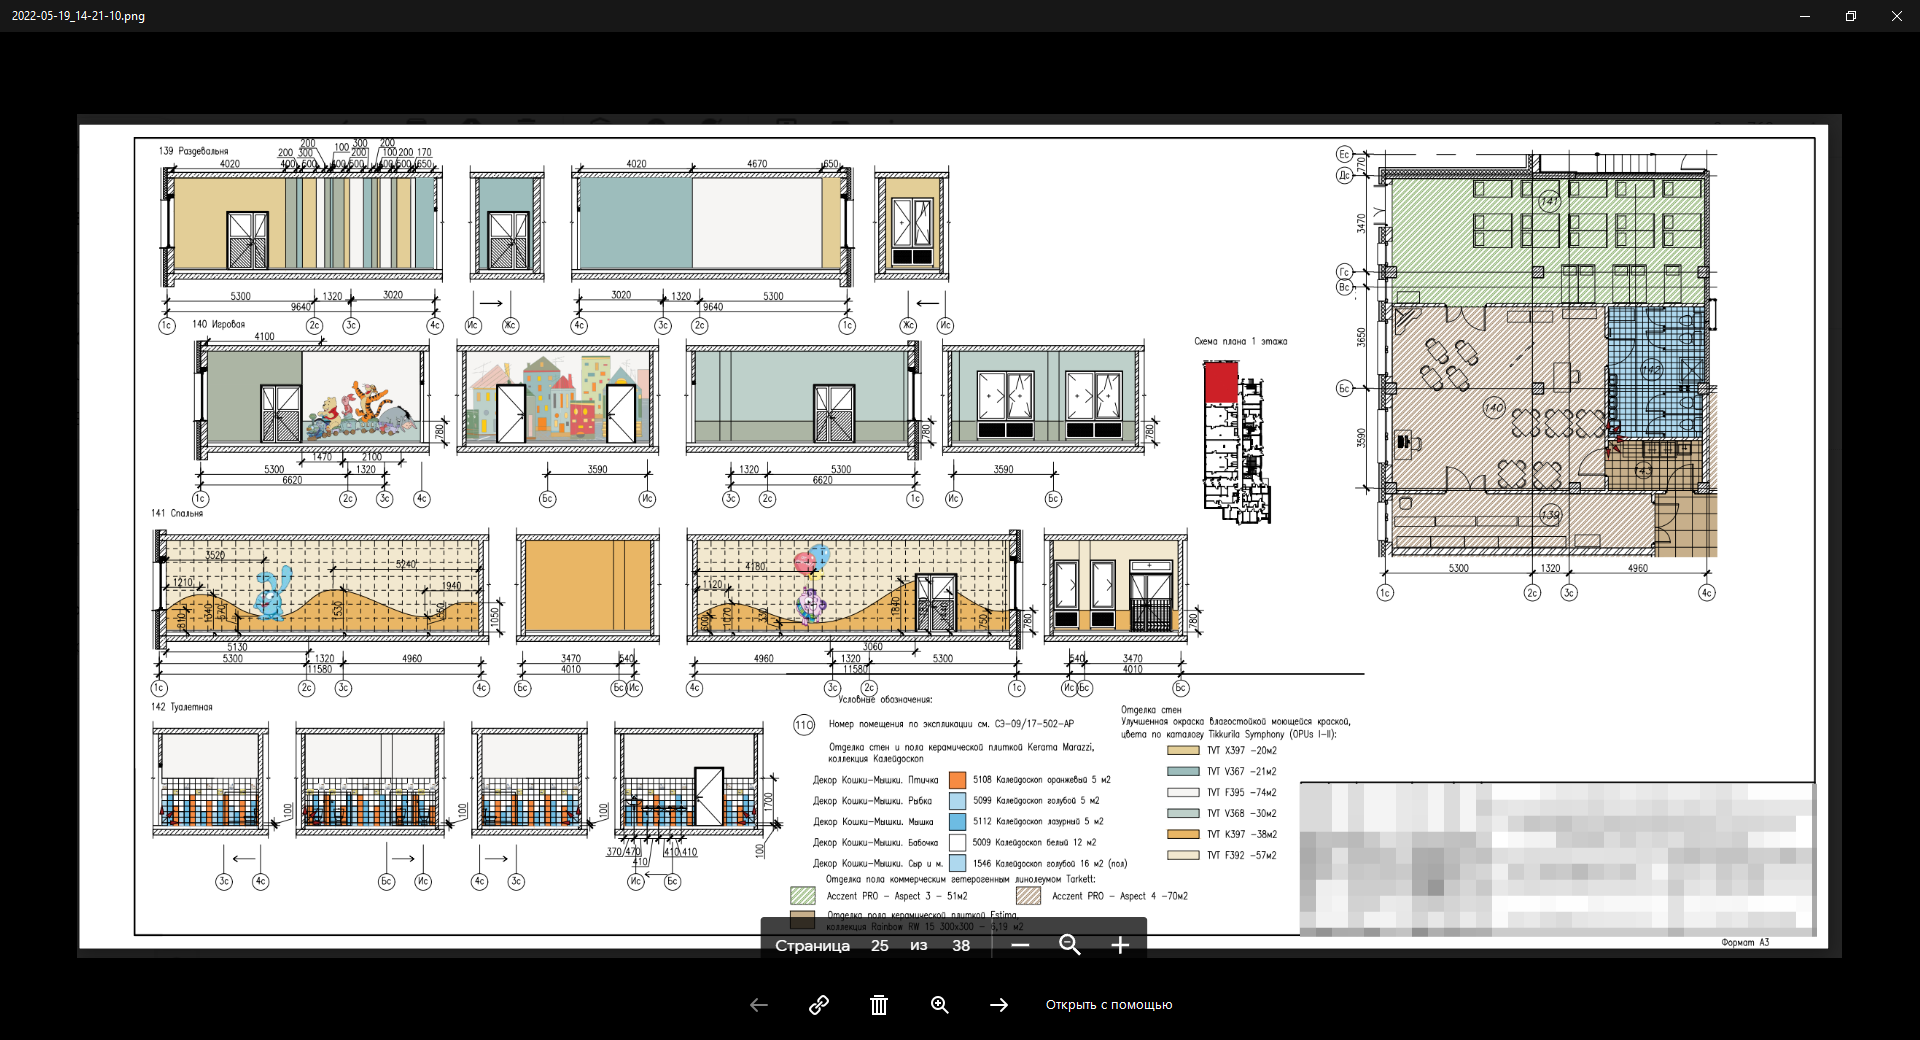Viewport: 1920px width, 1040px height.
Task: Click the 'TVT F395 -74м2' legend entry
Action: click(1241, 792)
